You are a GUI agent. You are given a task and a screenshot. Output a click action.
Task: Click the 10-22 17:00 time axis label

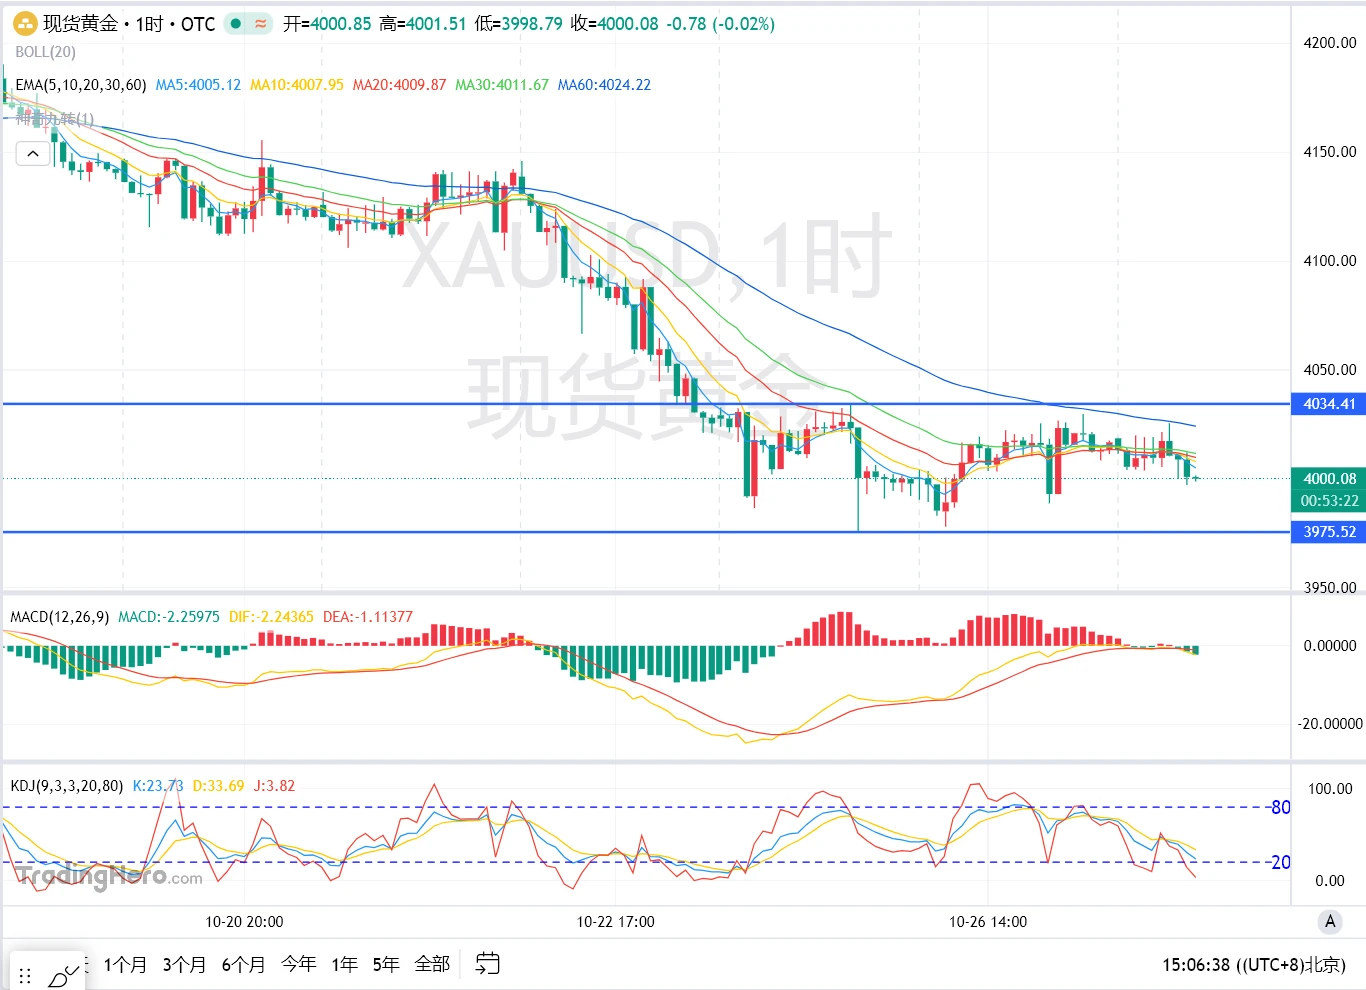point(616,922)
